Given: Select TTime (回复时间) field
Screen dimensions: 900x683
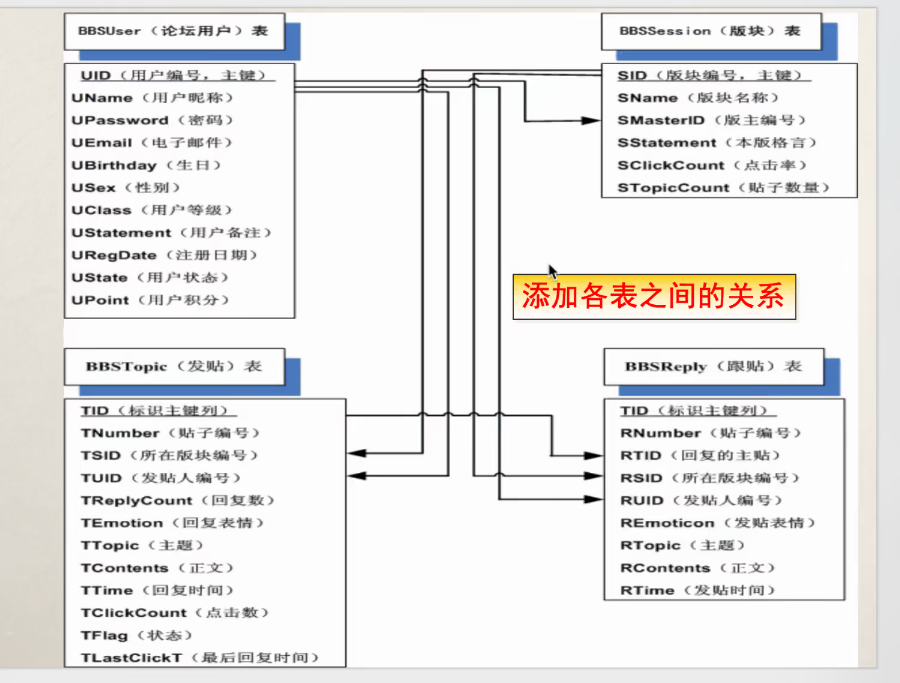Looking at the screenshot, I should pos(157,590).
